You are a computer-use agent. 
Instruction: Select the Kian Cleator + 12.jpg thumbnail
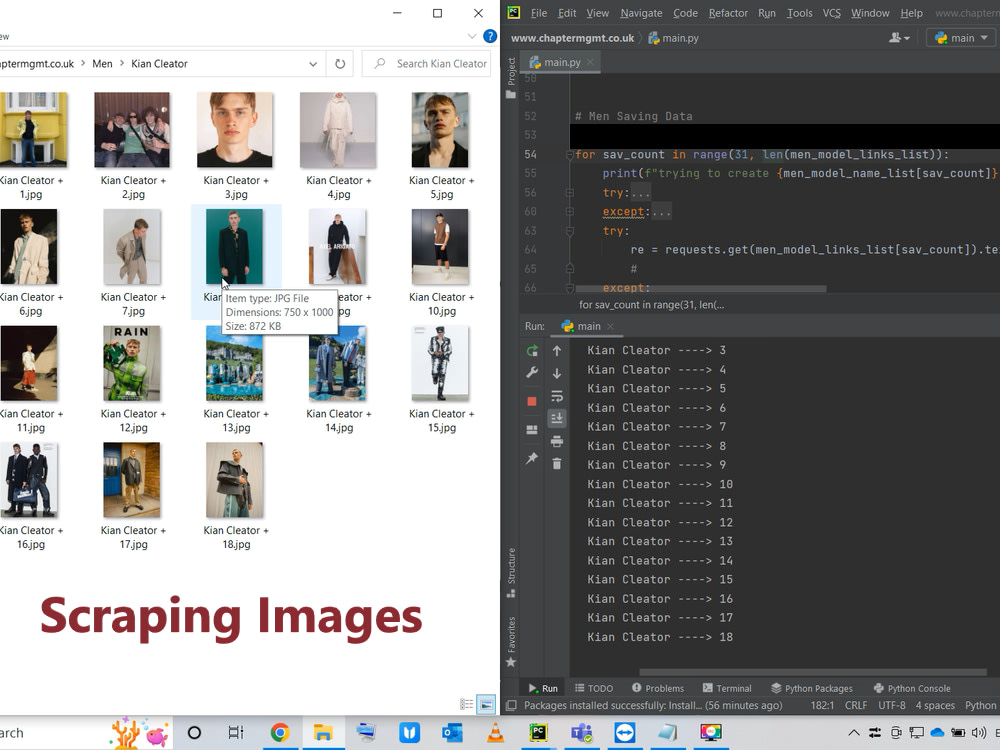pyautogui.click(x=131, y=364)
